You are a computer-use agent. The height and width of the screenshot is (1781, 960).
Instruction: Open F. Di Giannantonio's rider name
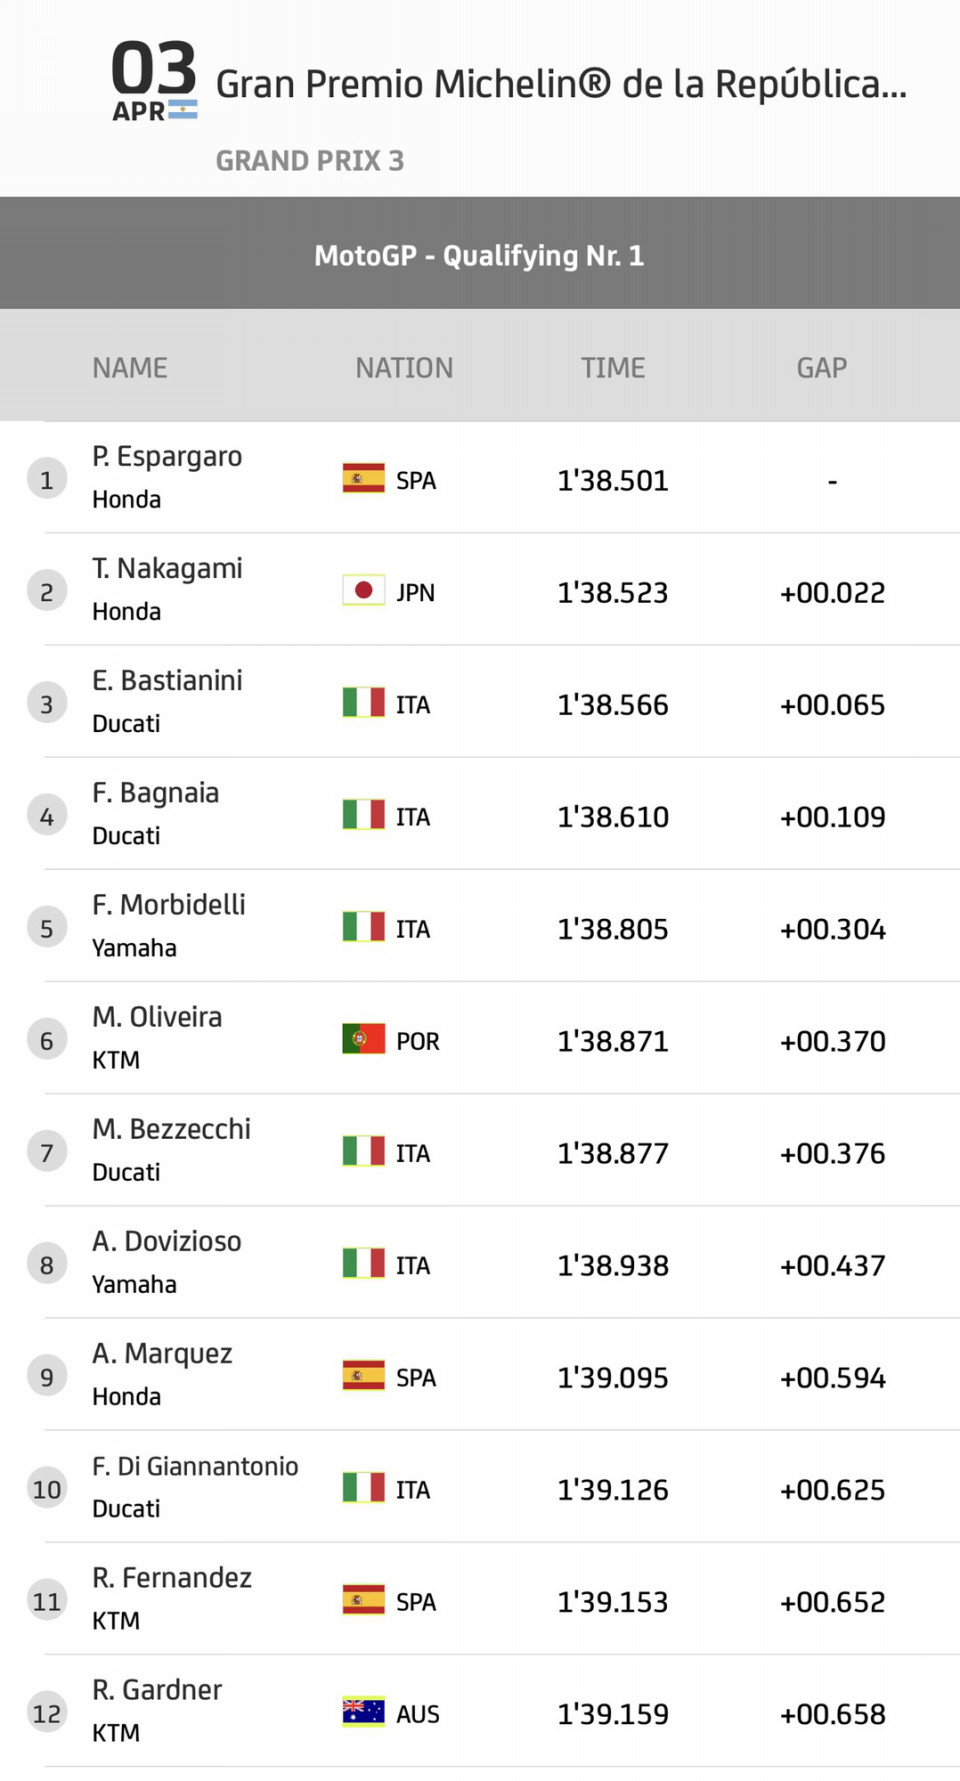195,1466
